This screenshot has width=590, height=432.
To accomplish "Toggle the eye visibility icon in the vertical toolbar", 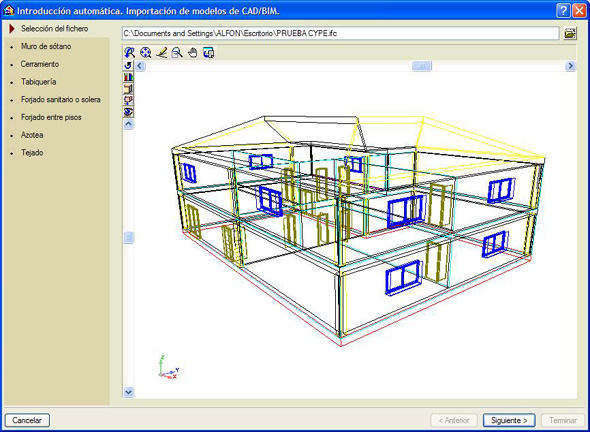I will point(128,112).
